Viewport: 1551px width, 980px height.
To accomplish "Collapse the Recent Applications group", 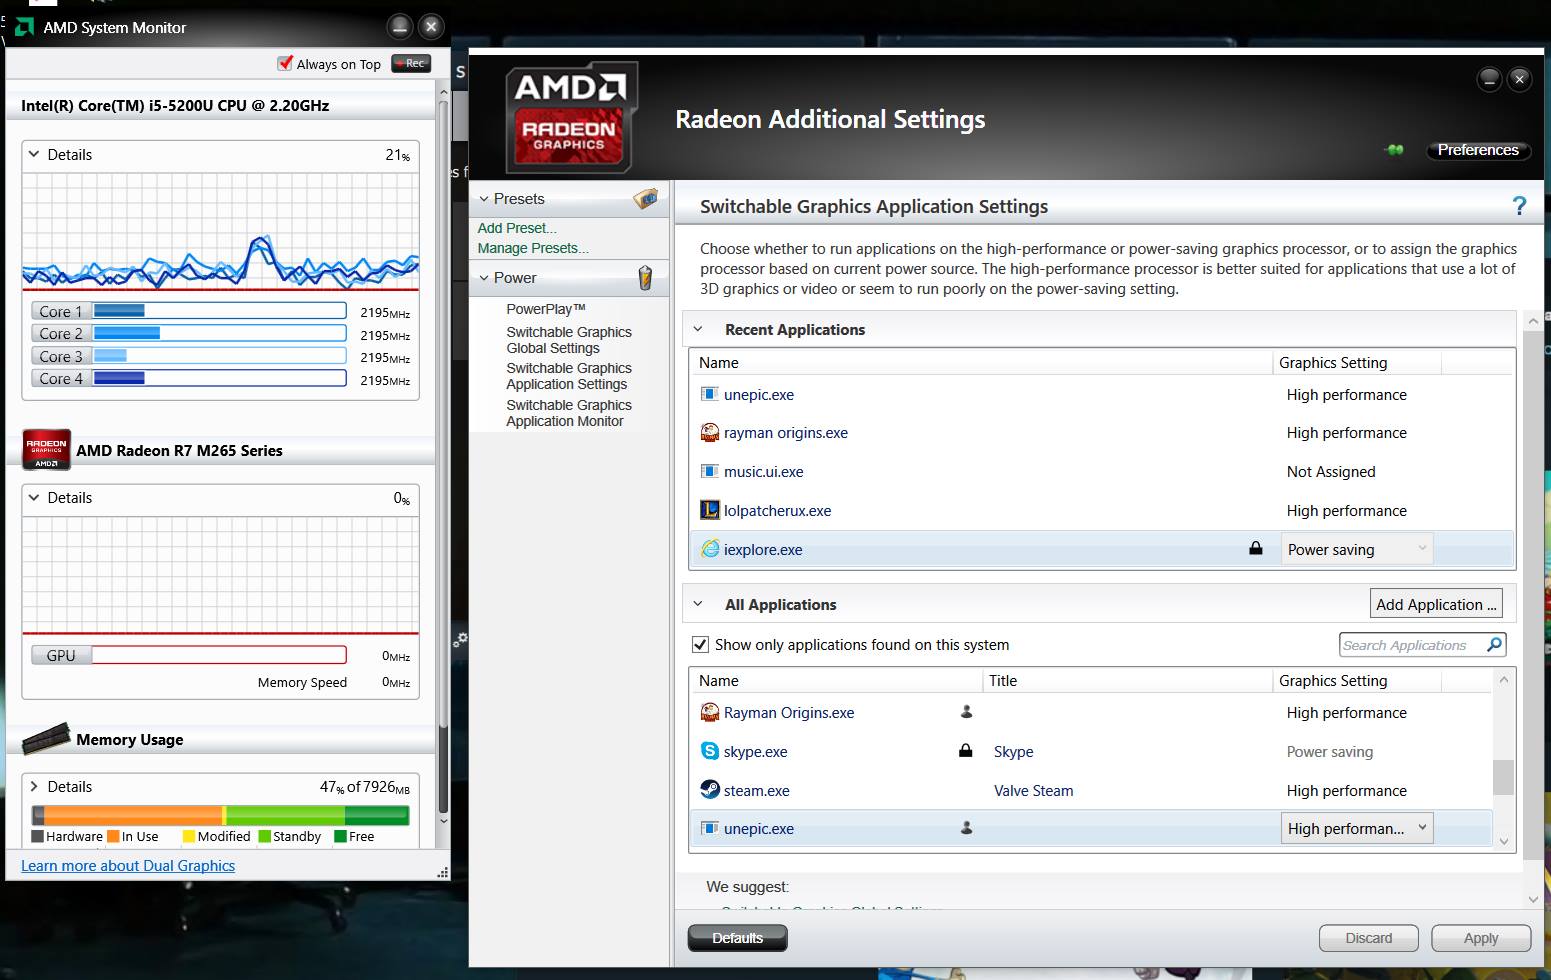I will 698,329.
